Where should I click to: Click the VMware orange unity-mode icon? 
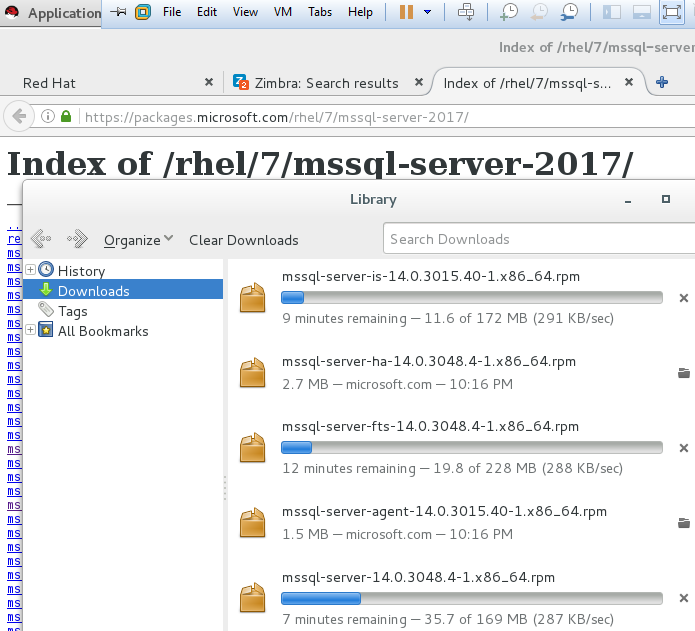(x=143, y=12)
